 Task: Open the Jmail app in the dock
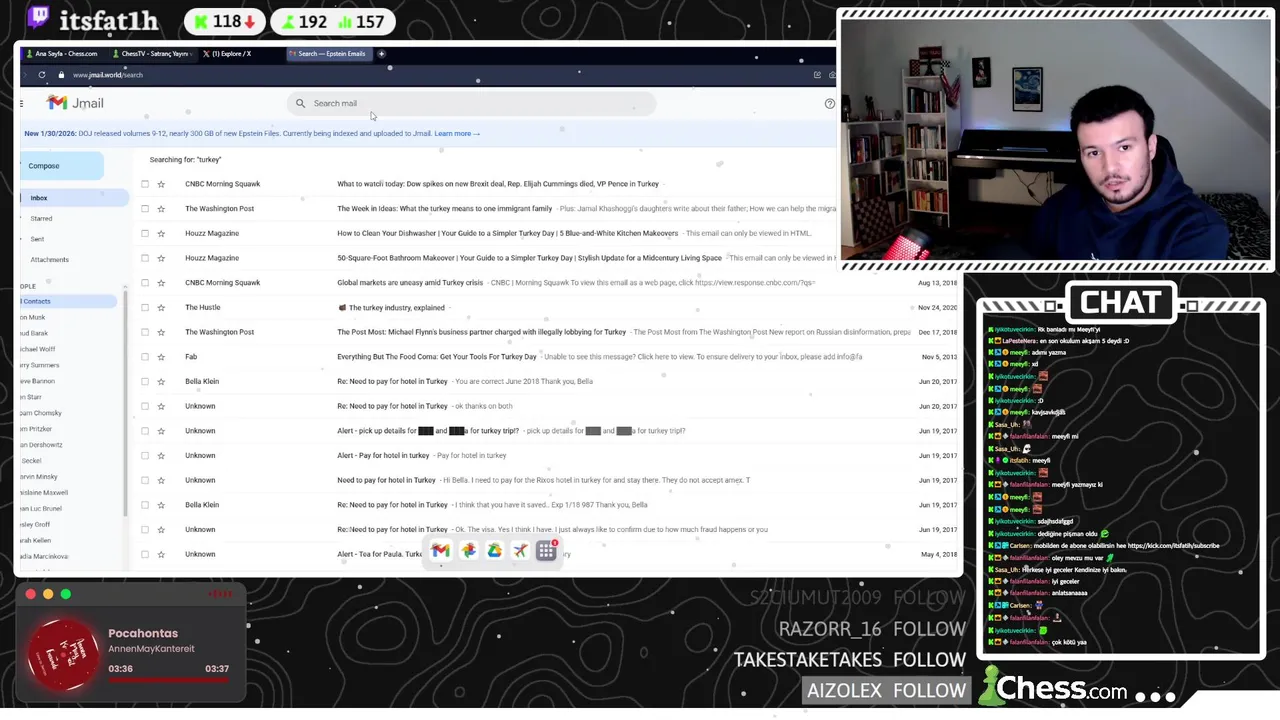point(440,551)
